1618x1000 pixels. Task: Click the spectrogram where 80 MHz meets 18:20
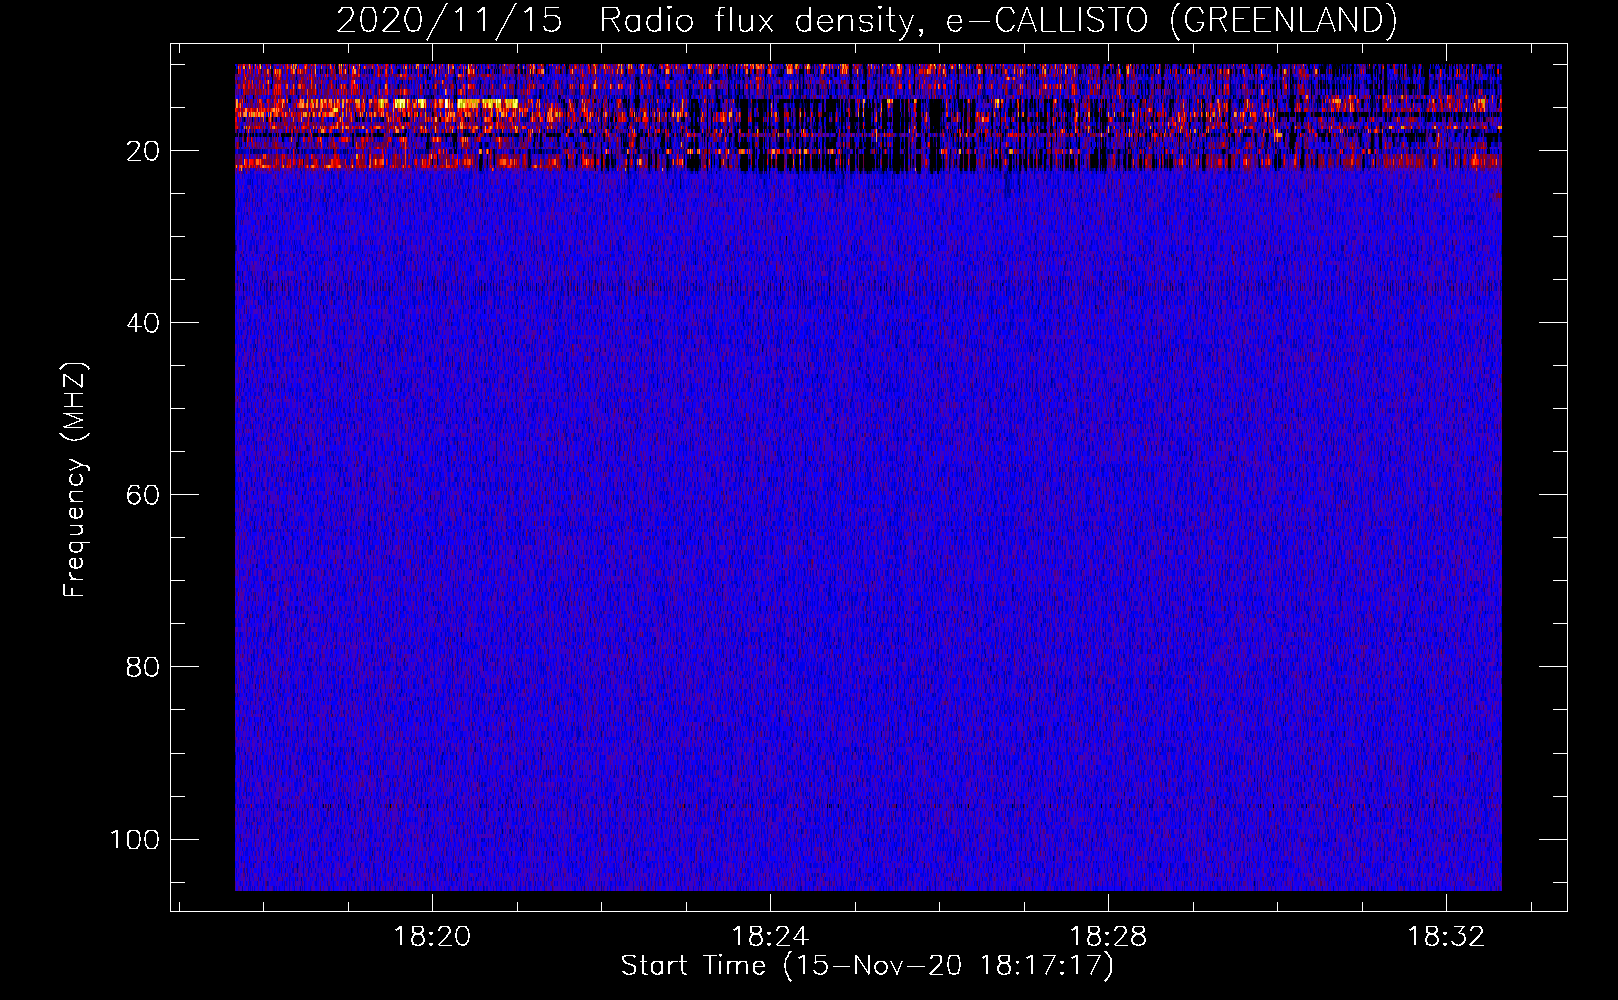[432, 666]
